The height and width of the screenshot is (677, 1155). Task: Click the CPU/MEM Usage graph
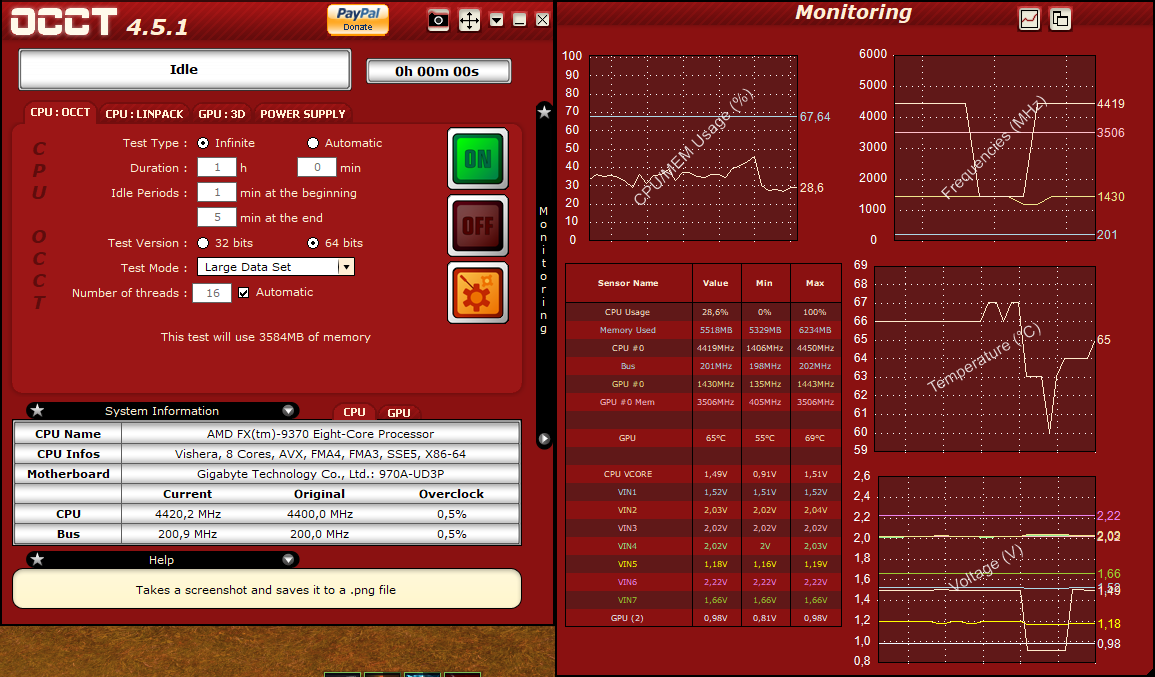coord(693,147)
